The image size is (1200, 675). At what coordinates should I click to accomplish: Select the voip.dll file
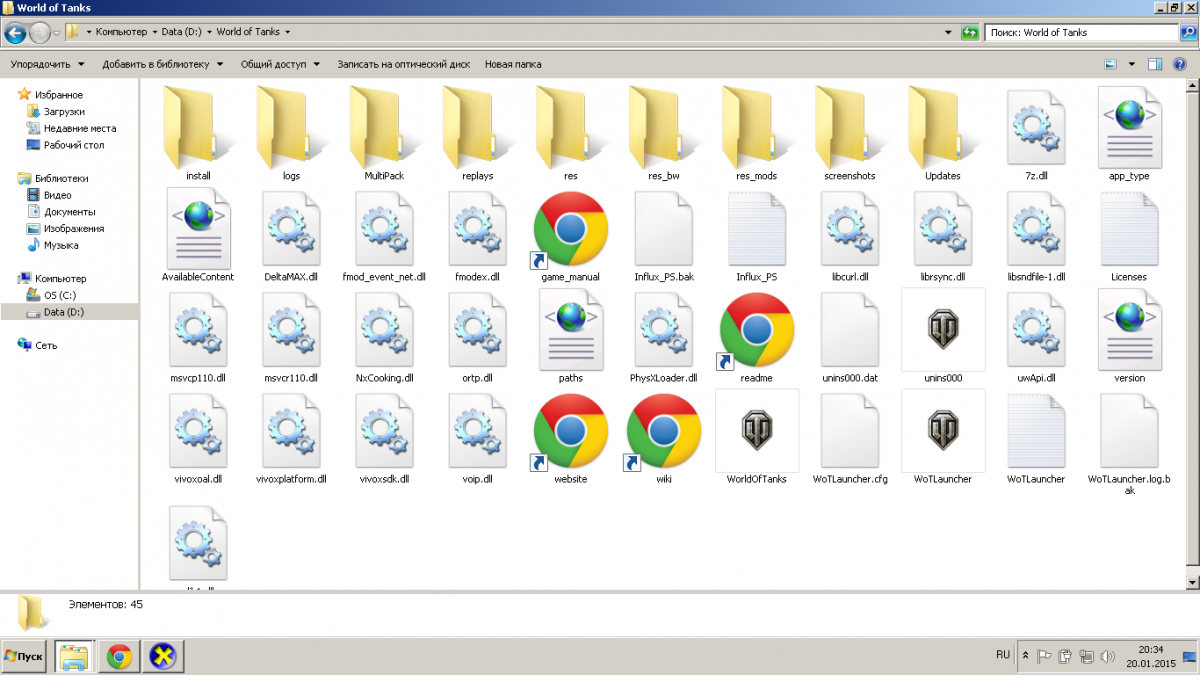tap(477, 431)
